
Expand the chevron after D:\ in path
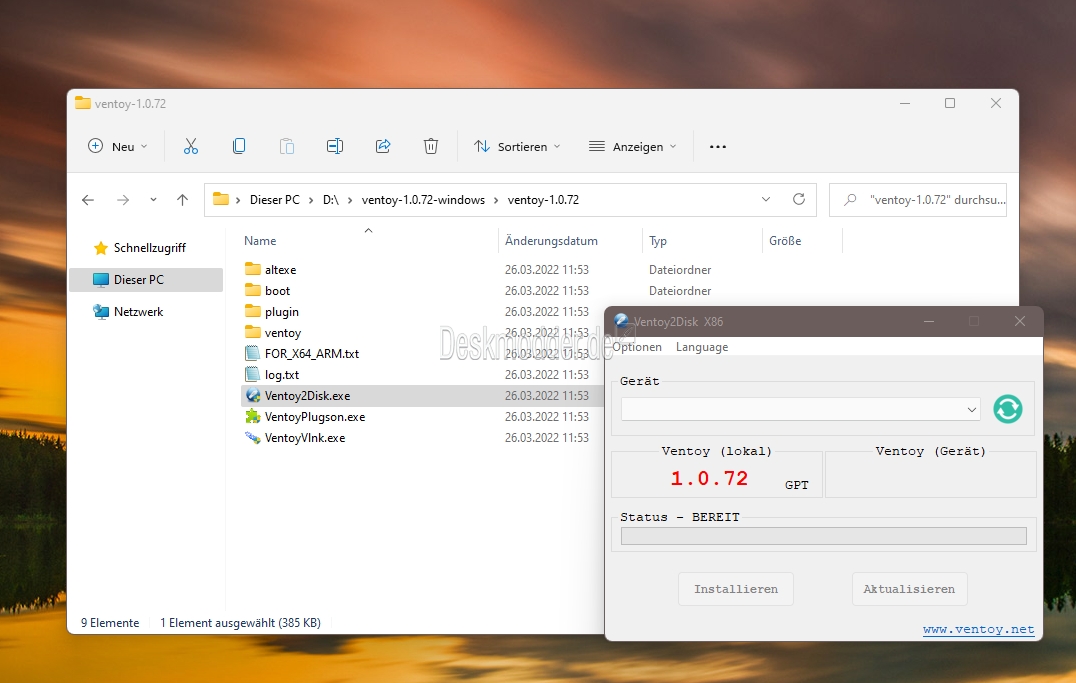pyautogui.click(x=350, y=200)
